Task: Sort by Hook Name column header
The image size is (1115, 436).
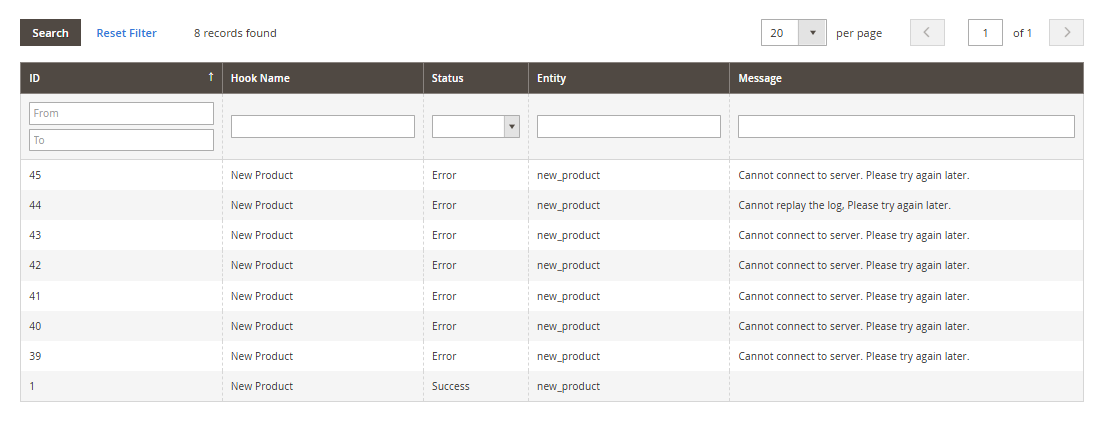Action: (260, 78)
